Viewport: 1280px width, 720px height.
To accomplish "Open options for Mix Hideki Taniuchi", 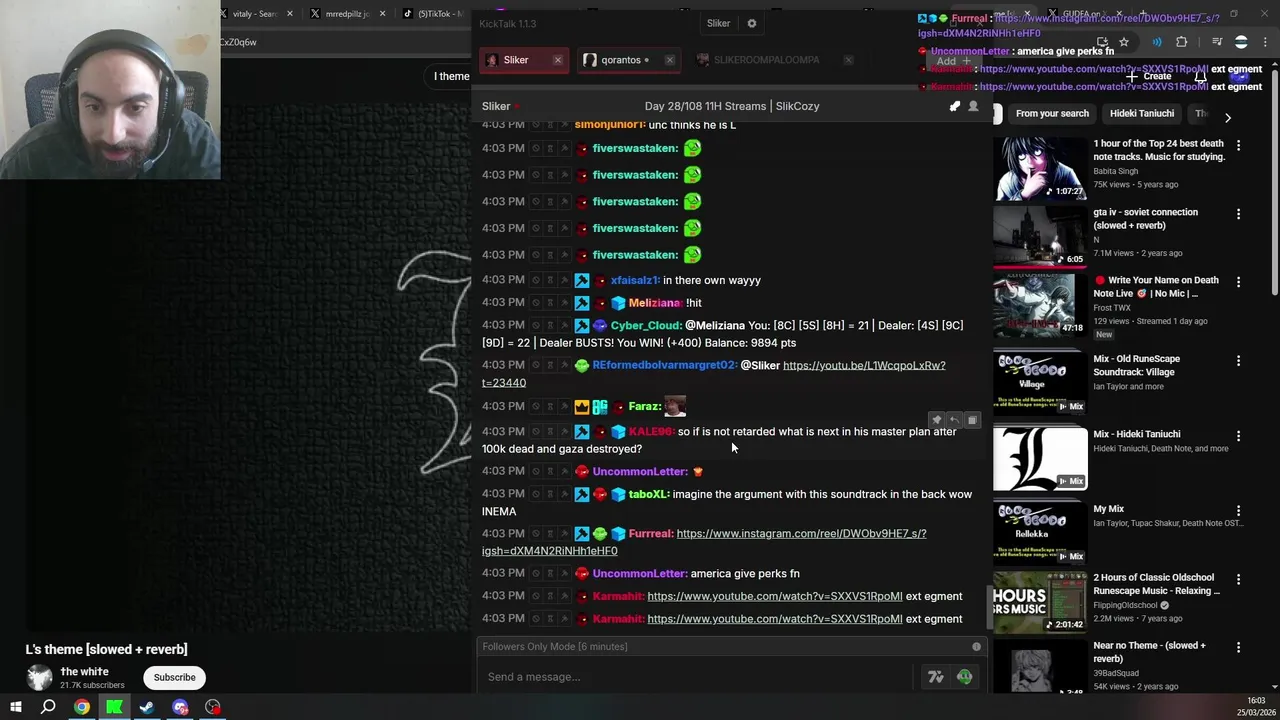I will tap(1238, 435).
